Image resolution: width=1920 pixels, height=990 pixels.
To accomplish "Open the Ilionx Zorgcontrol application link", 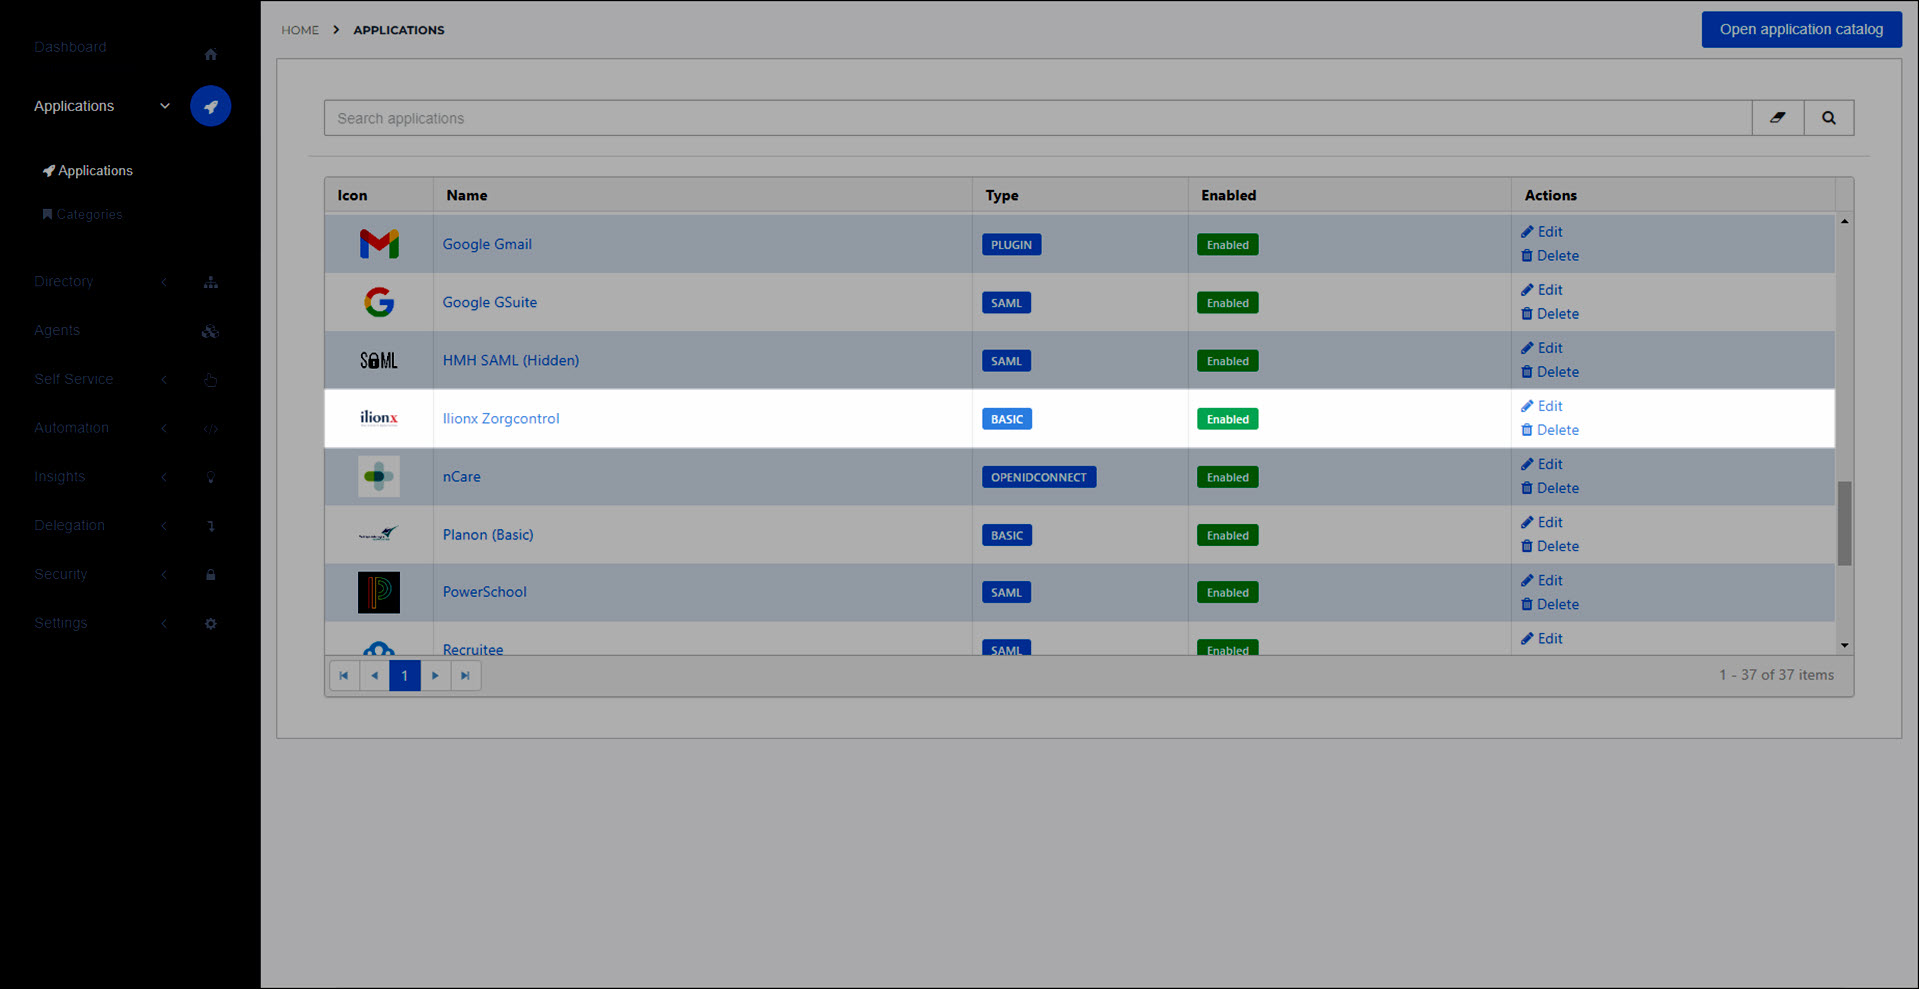I will [501, 418].
